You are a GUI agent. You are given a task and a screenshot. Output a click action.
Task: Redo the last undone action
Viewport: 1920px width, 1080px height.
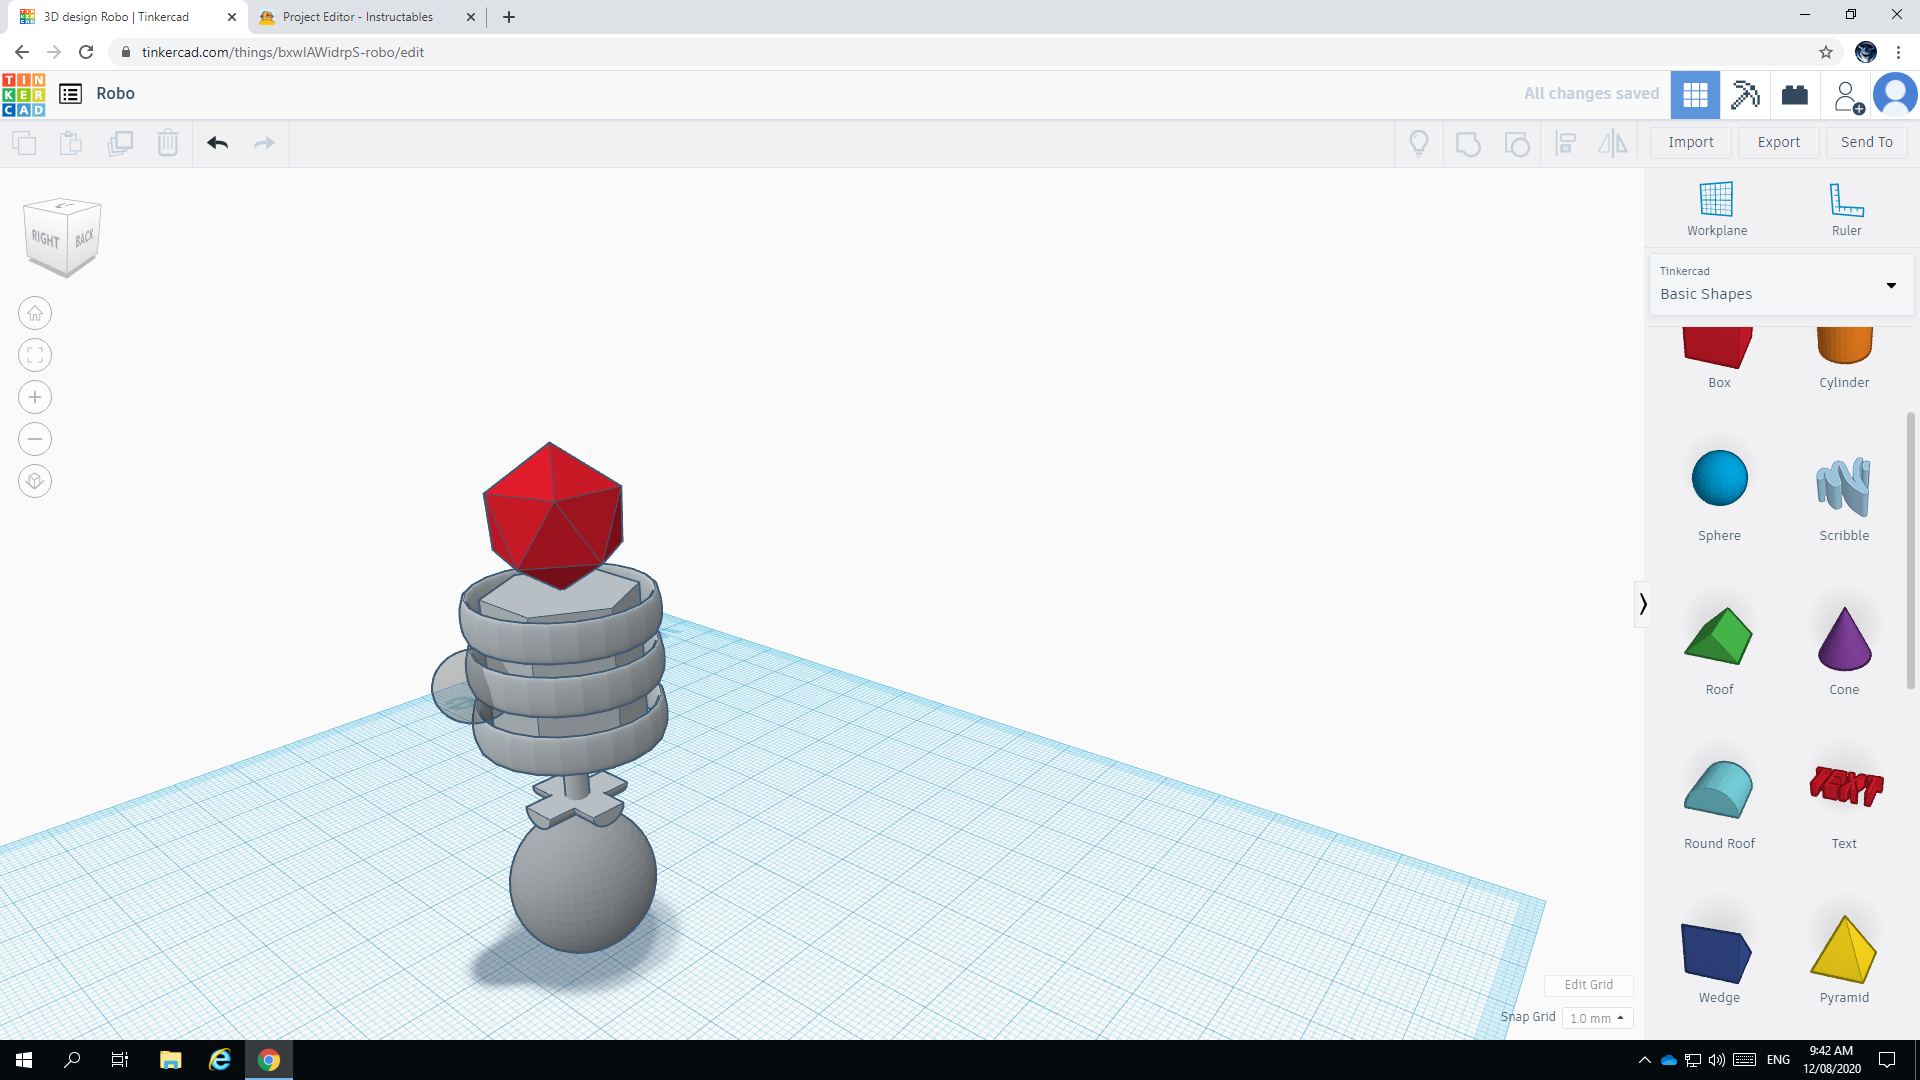coord(264,143)
